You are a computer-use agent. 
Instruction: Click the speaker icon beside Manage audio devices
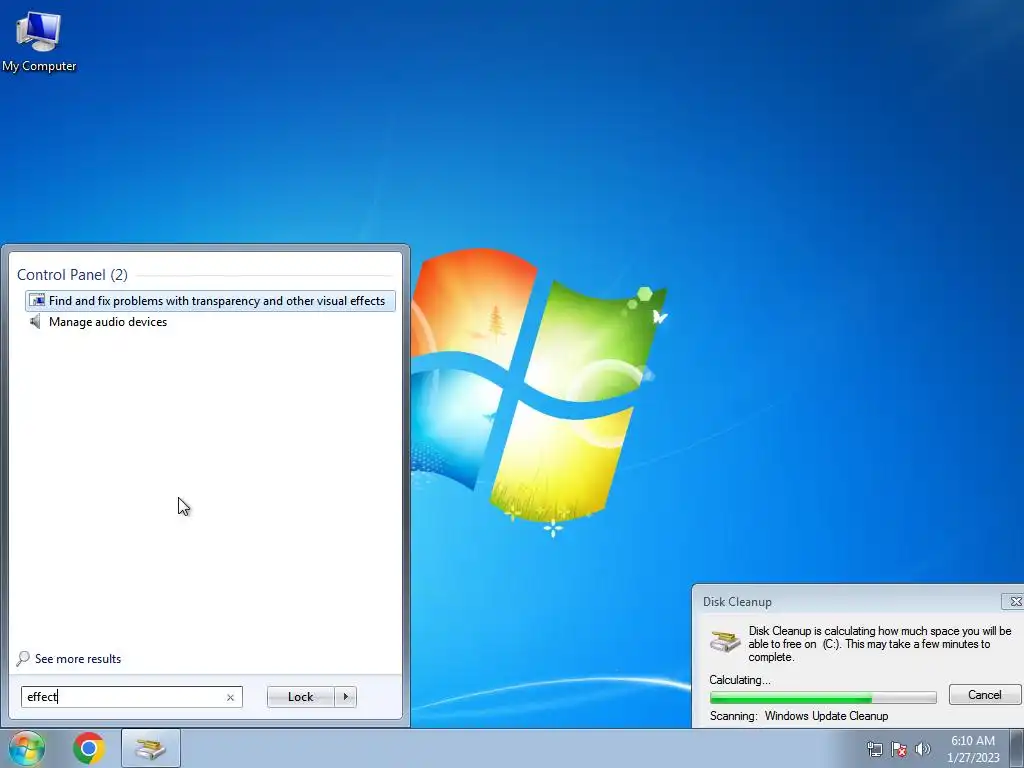pyautogui.click(x=35, y=321)
